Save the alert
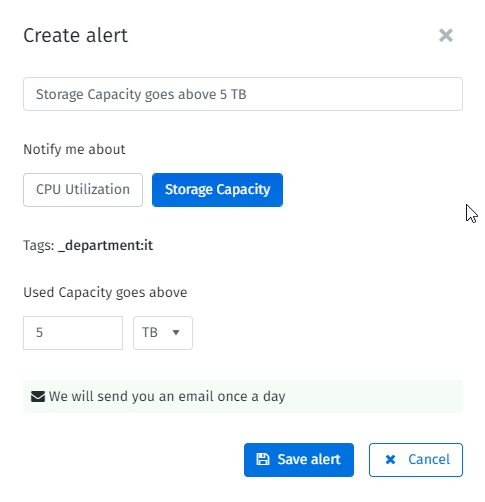 (x=299, y=460)
